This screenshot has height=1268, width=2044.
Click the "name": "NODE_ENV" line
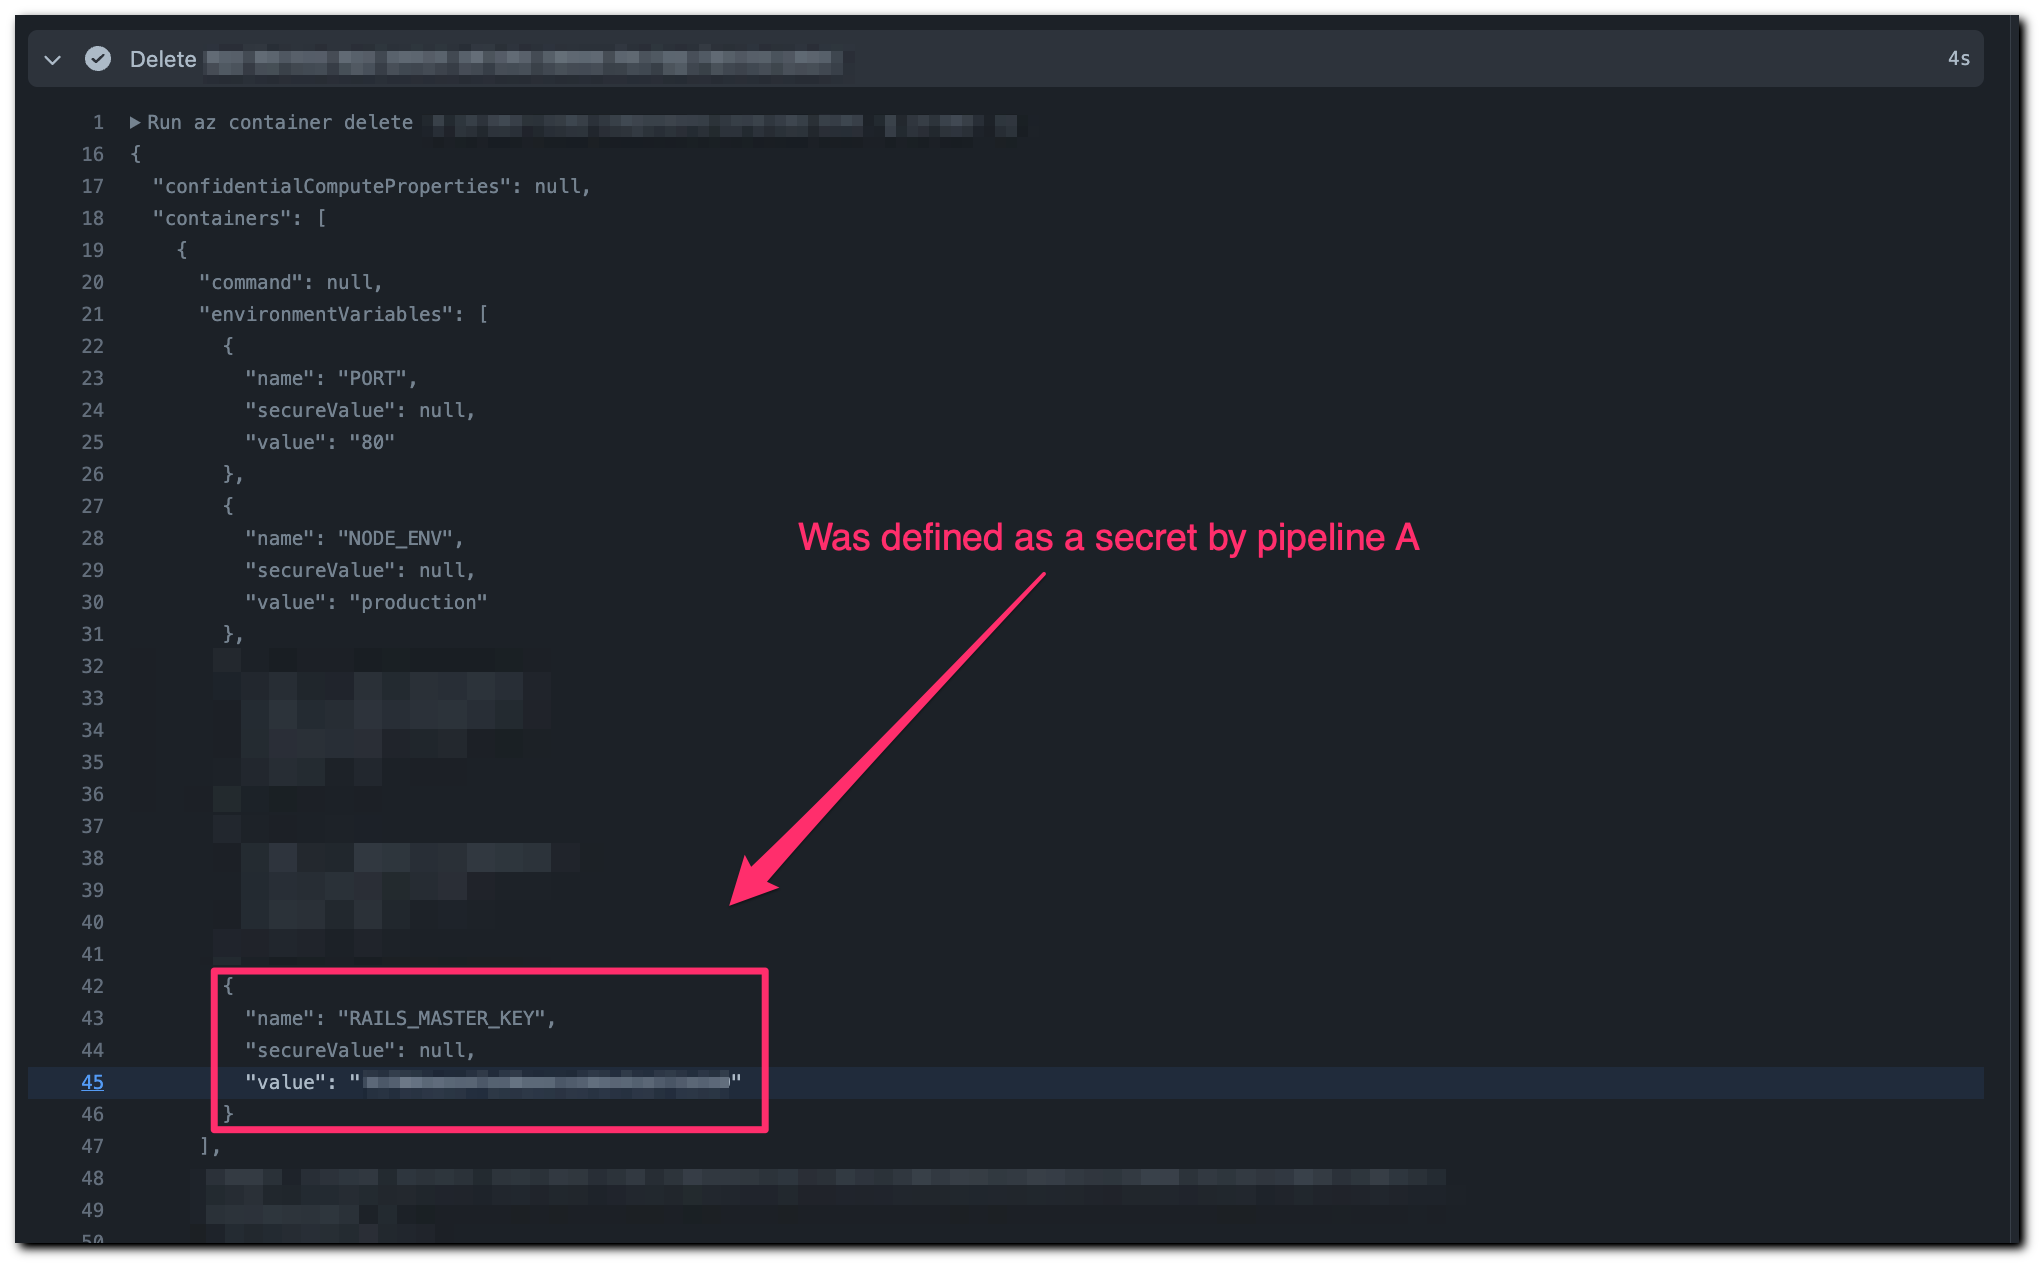point(354,538)
